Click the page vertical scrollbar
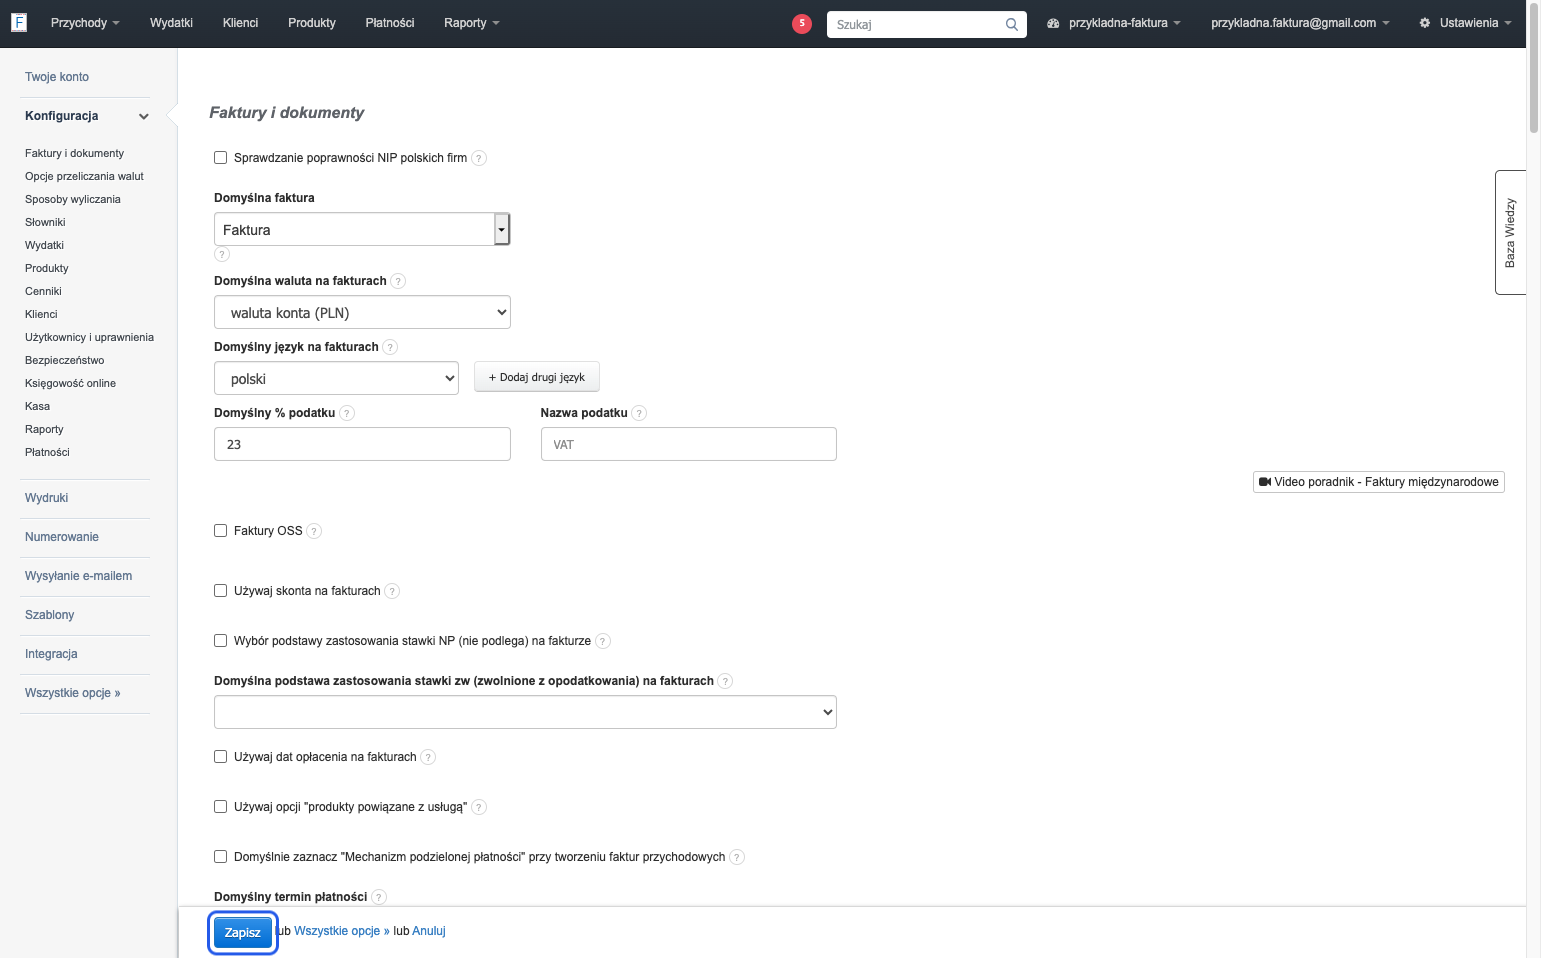This screenshot has width=1541, height=958. [x=1533, y=479]
